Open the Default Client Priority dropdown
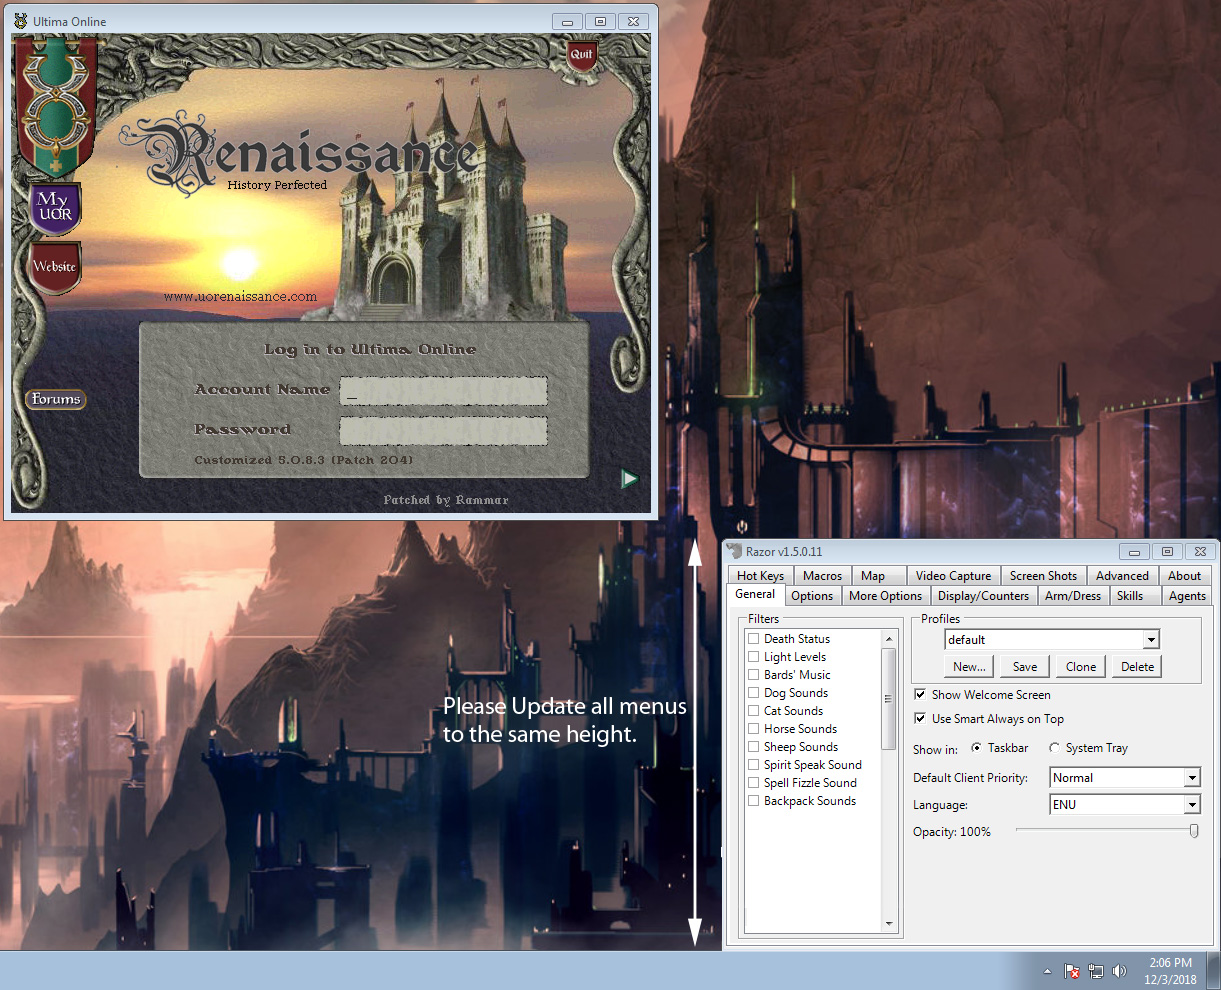Image resolution: width=1221 pixels, height=990 pixels. (1124, 778)
